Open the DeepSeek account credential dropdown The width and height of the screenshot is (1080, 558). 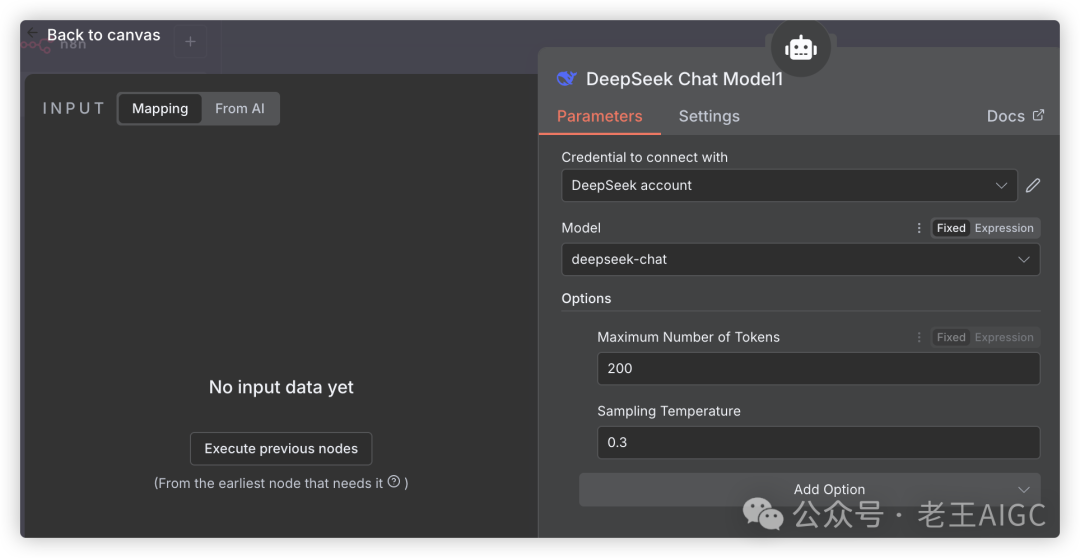tap(789, 185)
